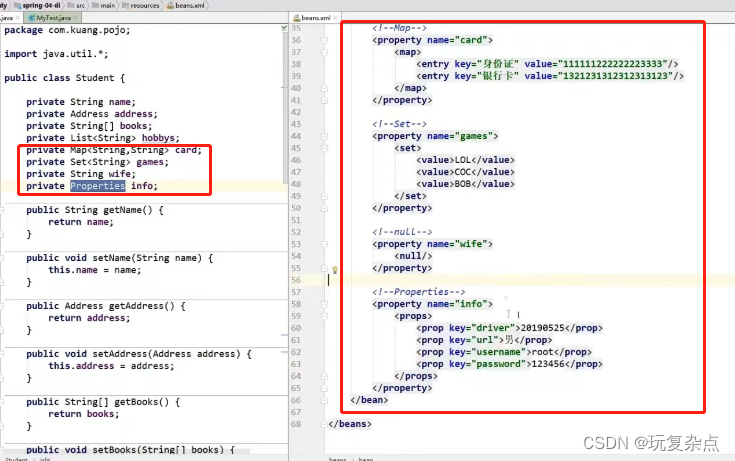The width and height of the screenshot is (735, 461).
Task: Click the private List<String> hobbys field
Action: pos(103,138)
